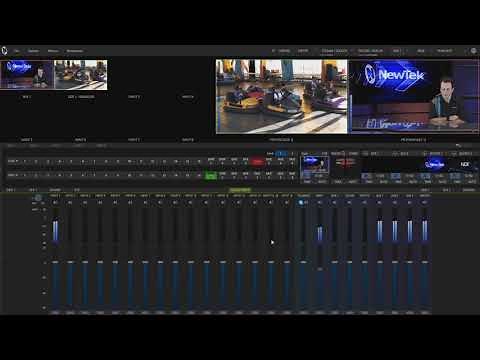Click the NewTek logo icon in the title bar
Viewport: 480px width, 360px height.
tap(4, 51)
